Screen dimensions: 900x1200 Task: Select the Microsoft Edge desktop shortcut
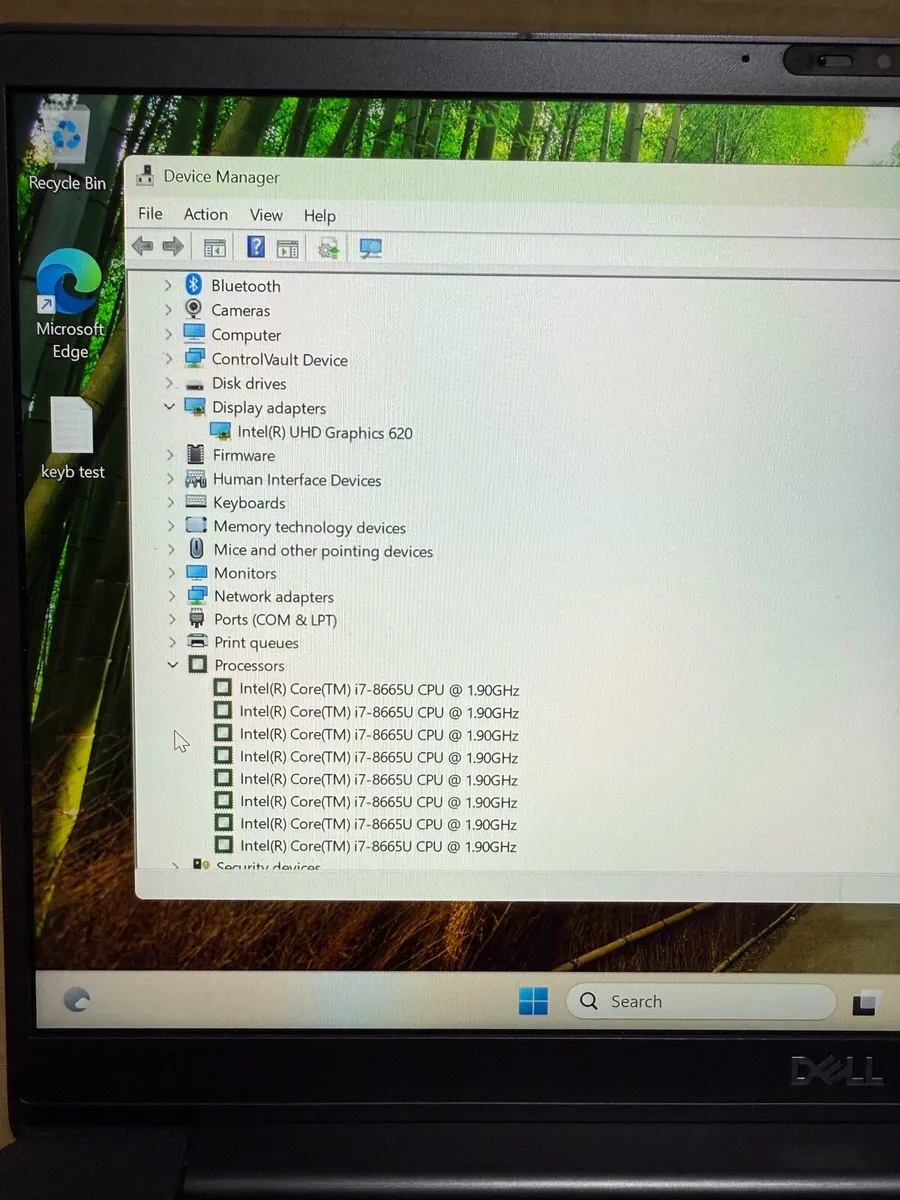pos(70,303)
